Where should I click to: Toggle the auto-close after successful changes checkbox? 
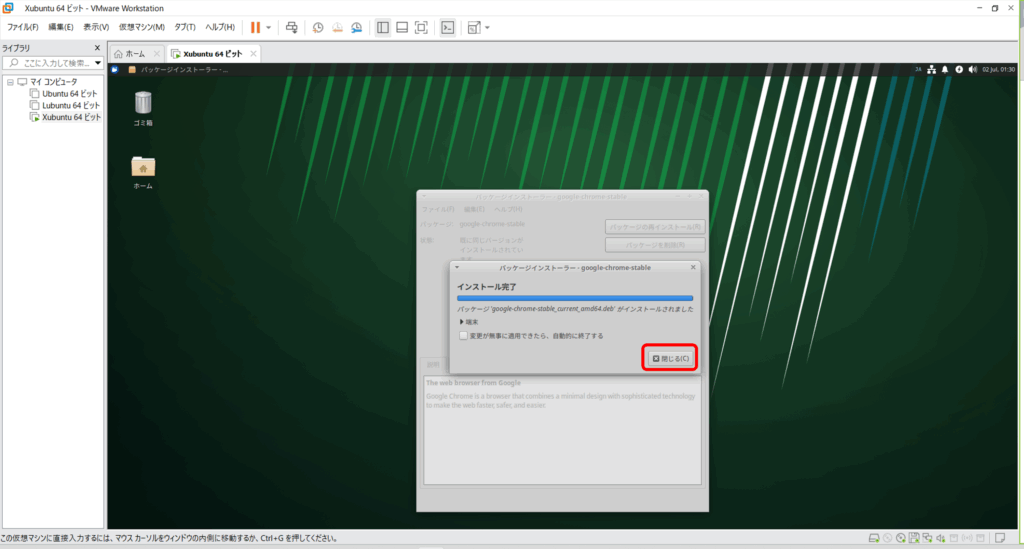pyautogui.click(x=463, y=336)
